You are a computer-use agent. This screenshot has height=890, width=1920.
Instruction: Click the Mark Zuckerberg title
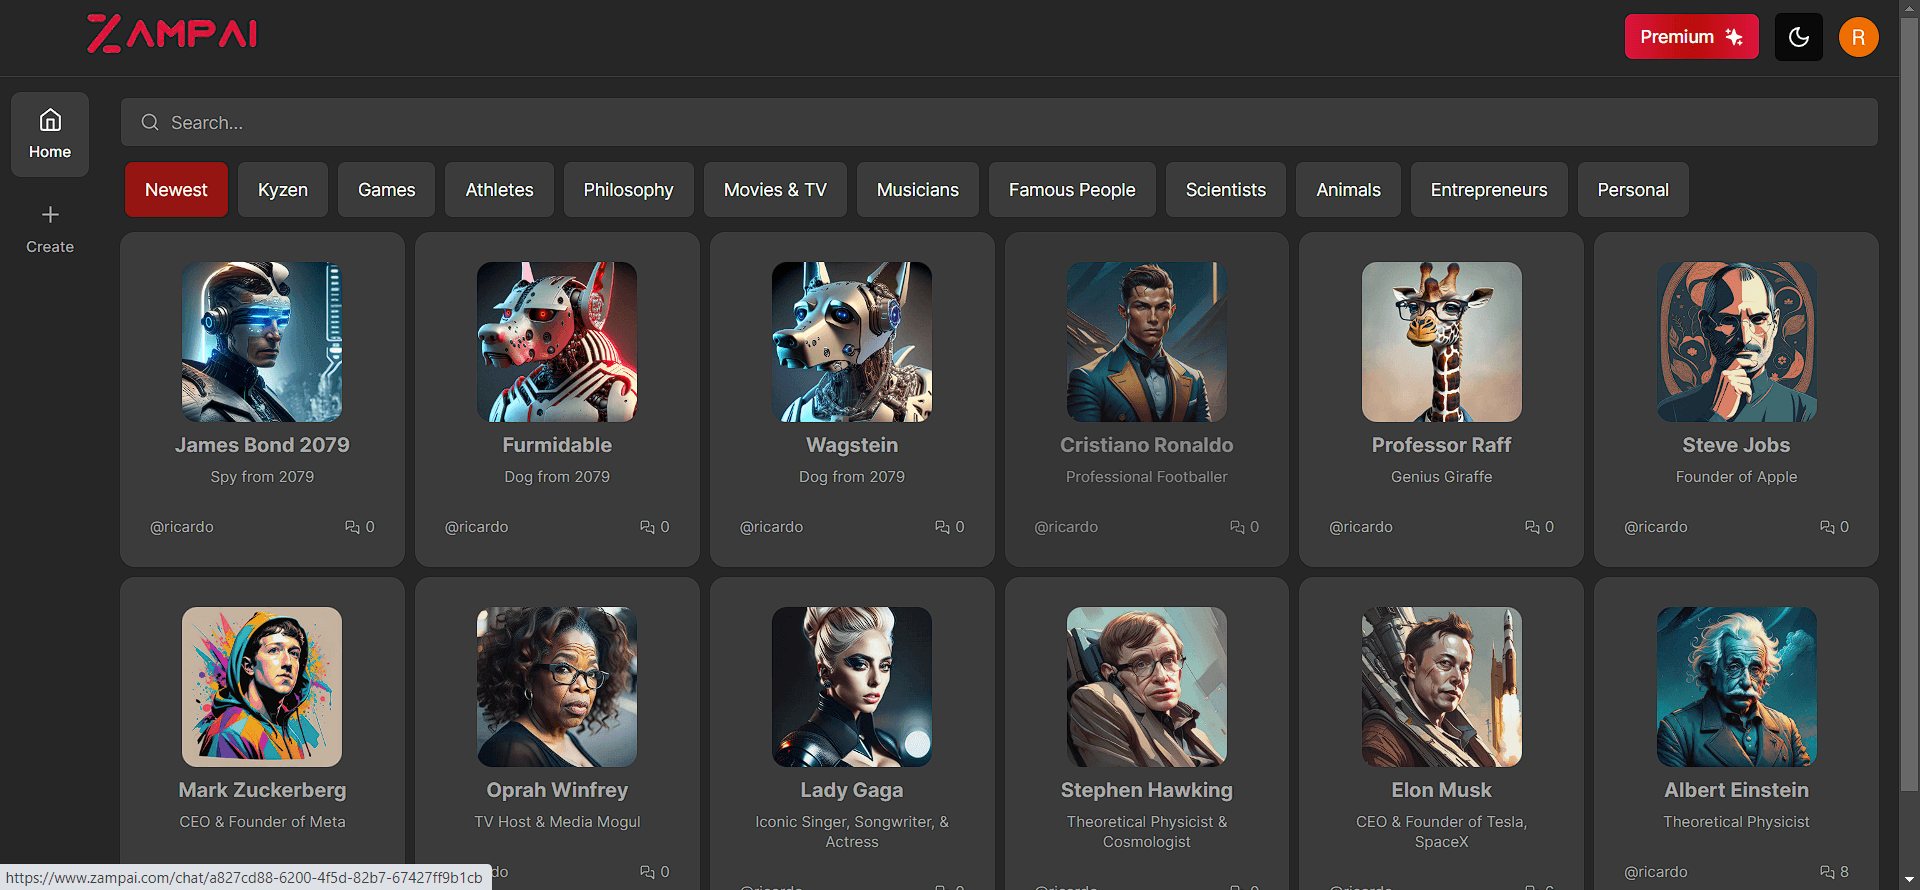click(262, 790)
